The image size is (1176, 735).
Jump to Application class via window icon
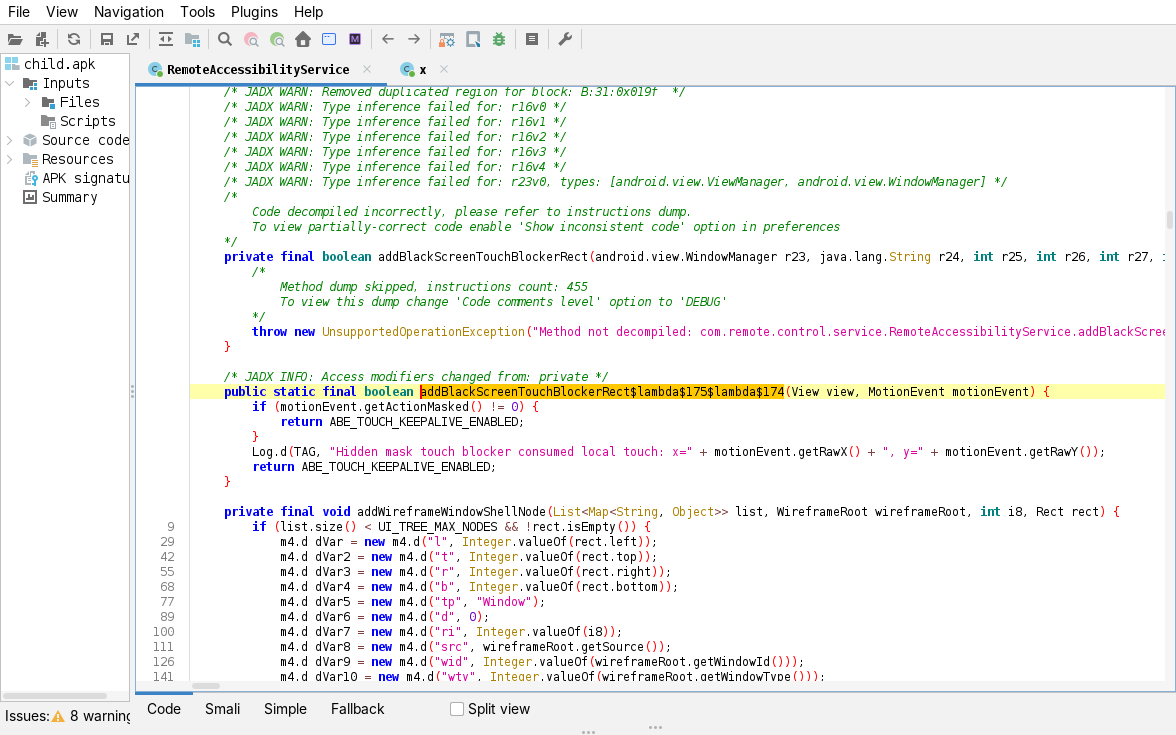pos(328,40)
